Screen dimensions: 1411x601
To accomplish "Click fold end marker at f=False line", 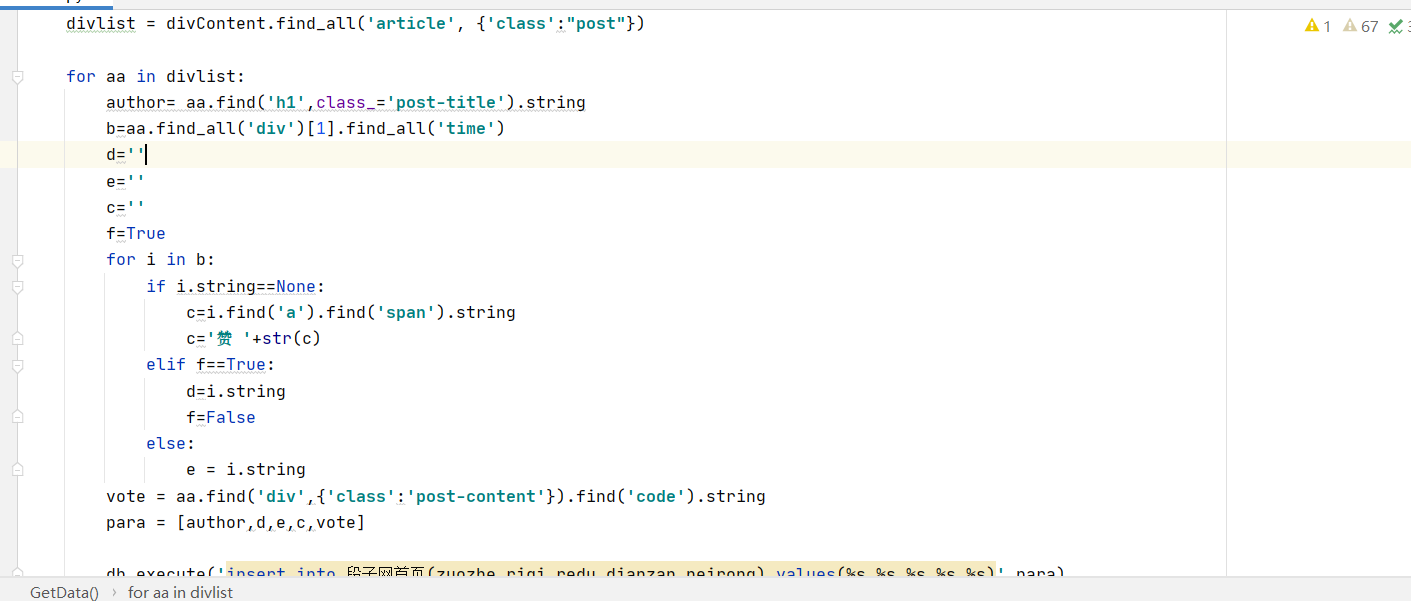I will [x=17, y=418].
